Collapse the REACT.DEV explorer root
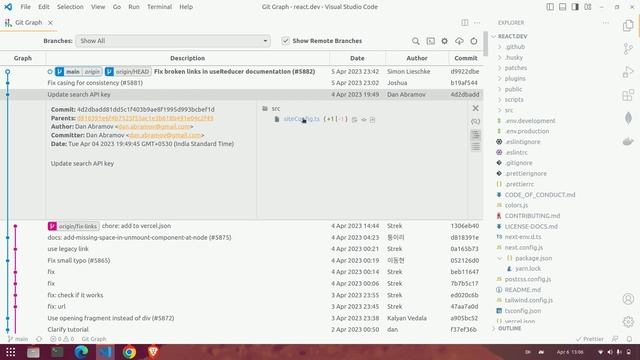 494,36
